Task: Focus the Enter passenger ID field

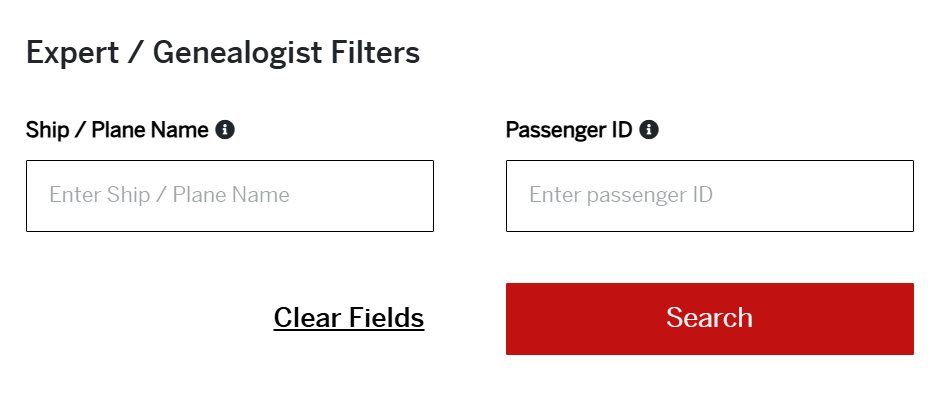Action: coord(710,196)
